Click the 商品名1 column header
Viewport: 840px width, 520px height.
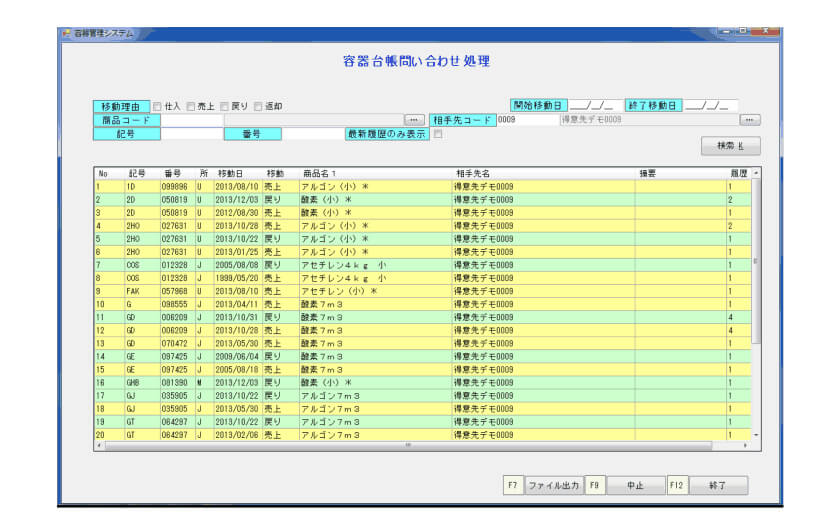[x=319, y=174]
